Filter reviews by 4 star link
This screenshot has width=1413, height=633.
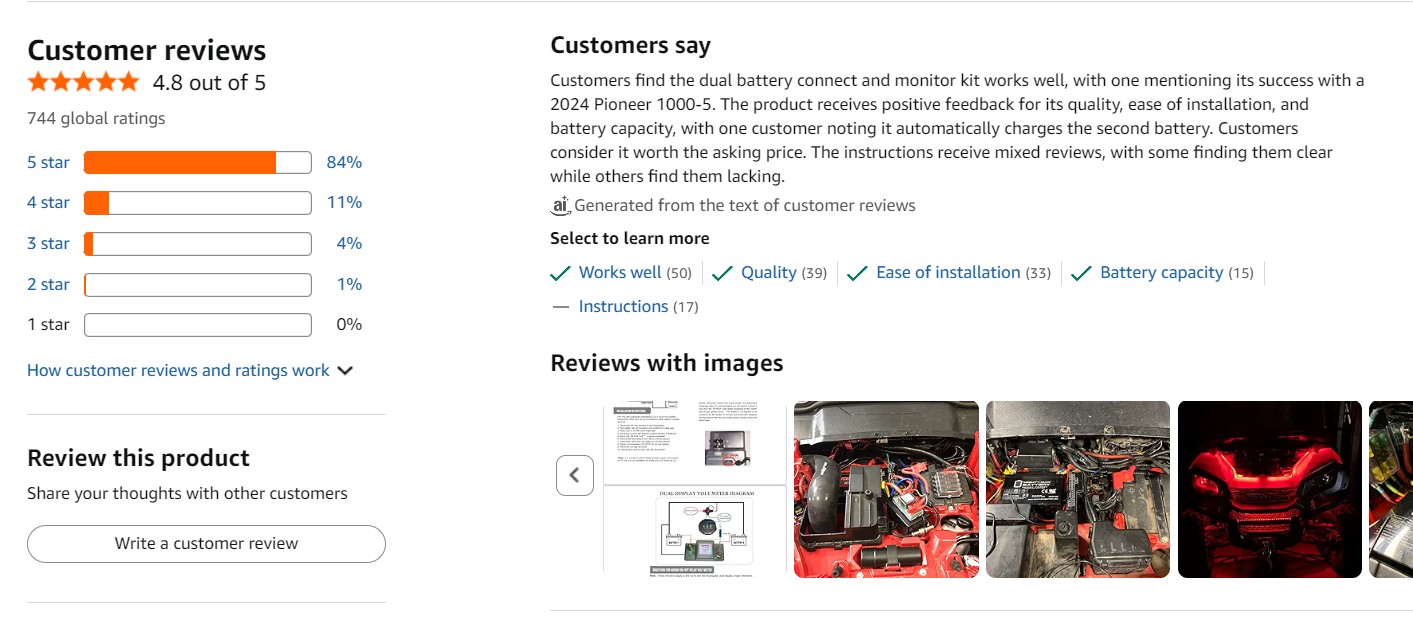point(48,203)
